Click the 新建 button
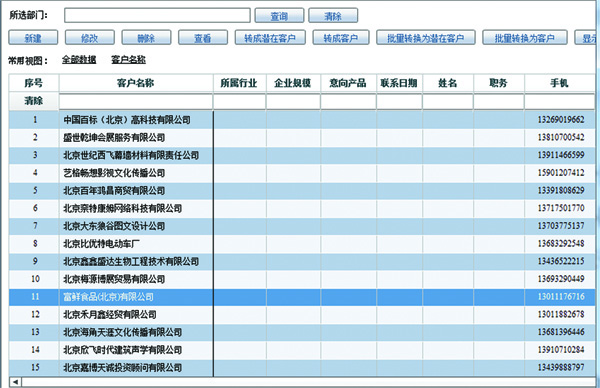The height and width of the screenshot is (388, 600). coord(33,38)
